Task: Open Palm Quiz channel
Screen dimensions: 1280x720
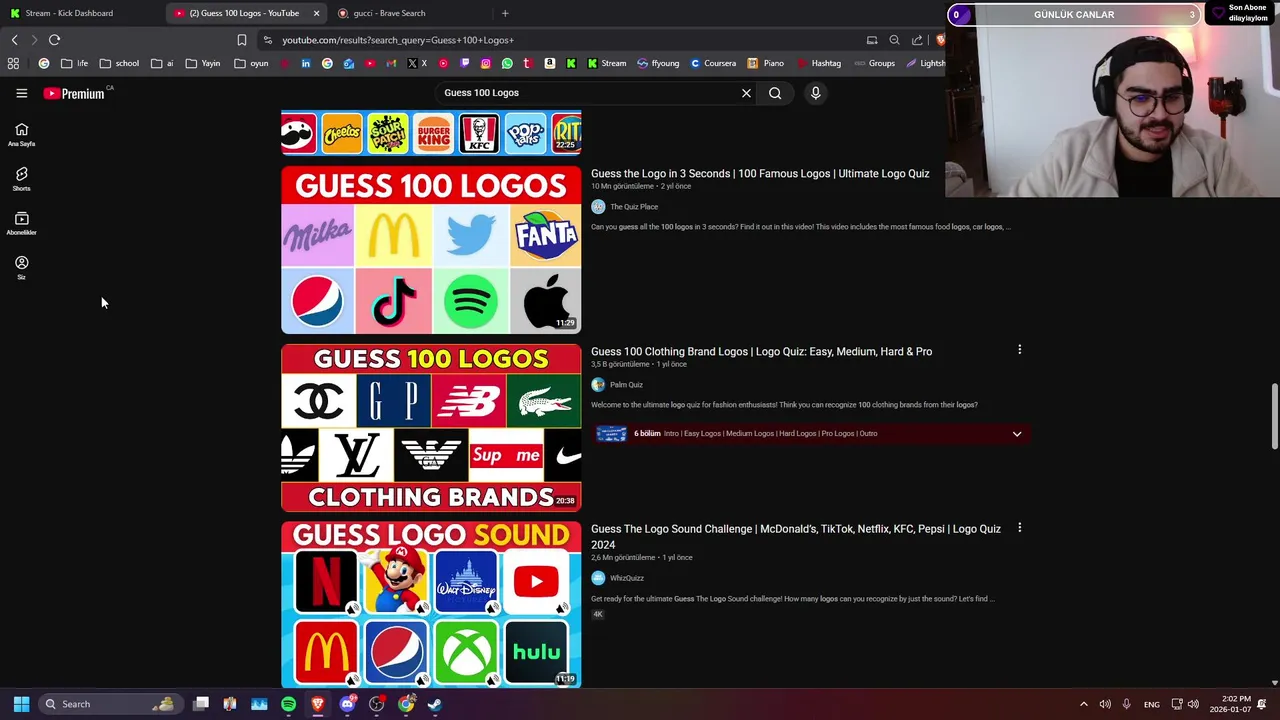Action: (626, 385)
